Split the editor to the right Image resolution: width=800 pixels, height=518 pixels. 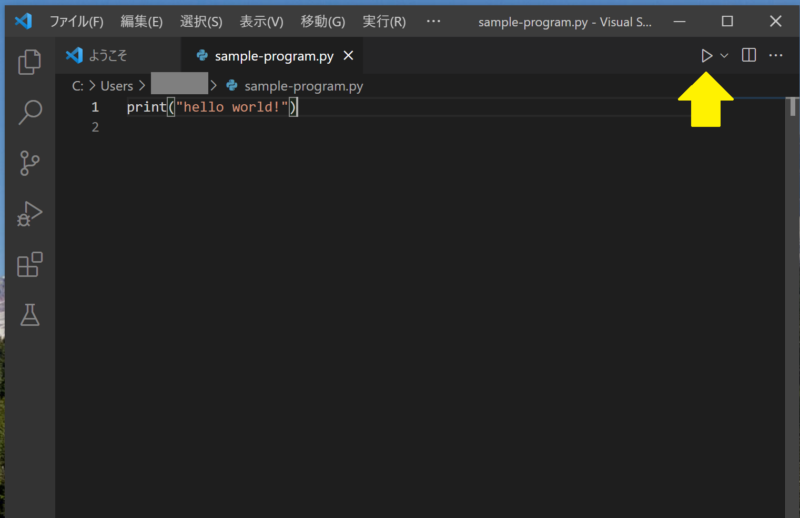748,56
